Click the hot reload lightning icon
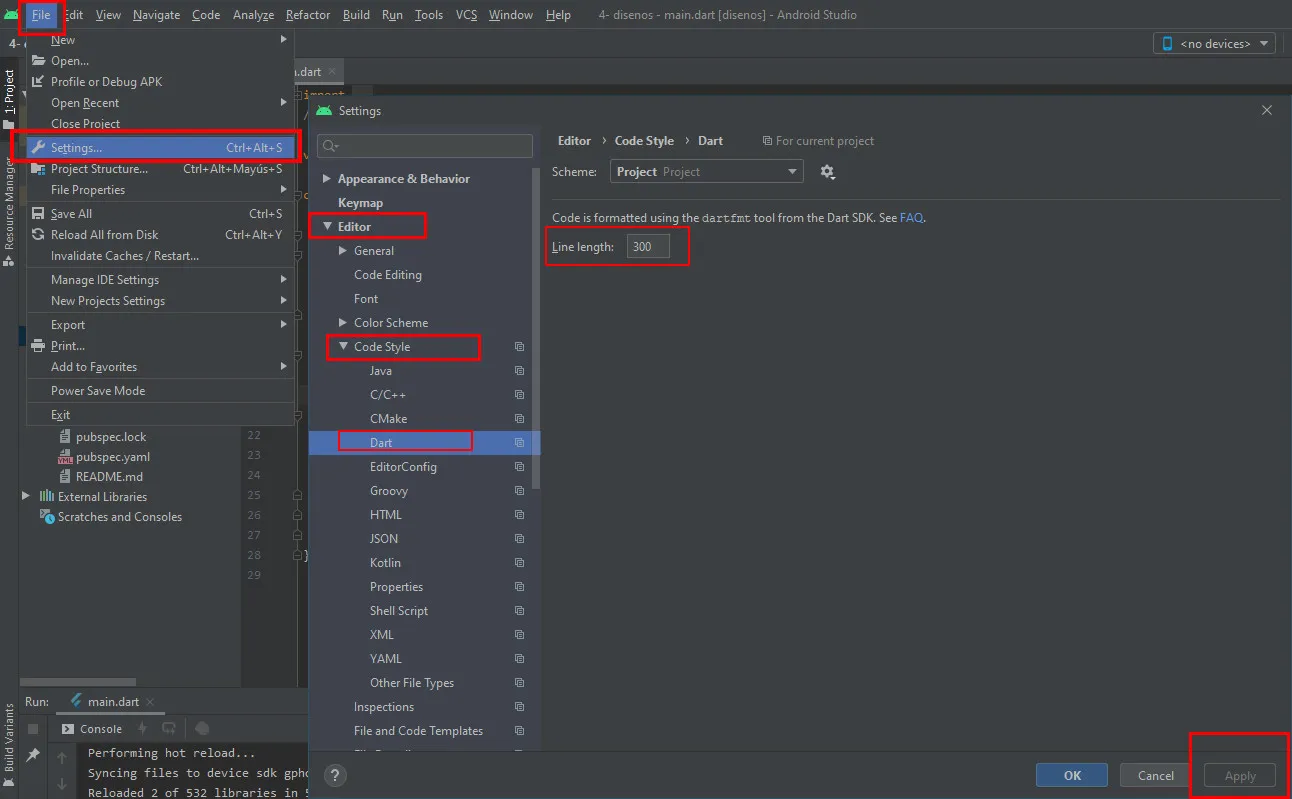 tap(142, 729)
